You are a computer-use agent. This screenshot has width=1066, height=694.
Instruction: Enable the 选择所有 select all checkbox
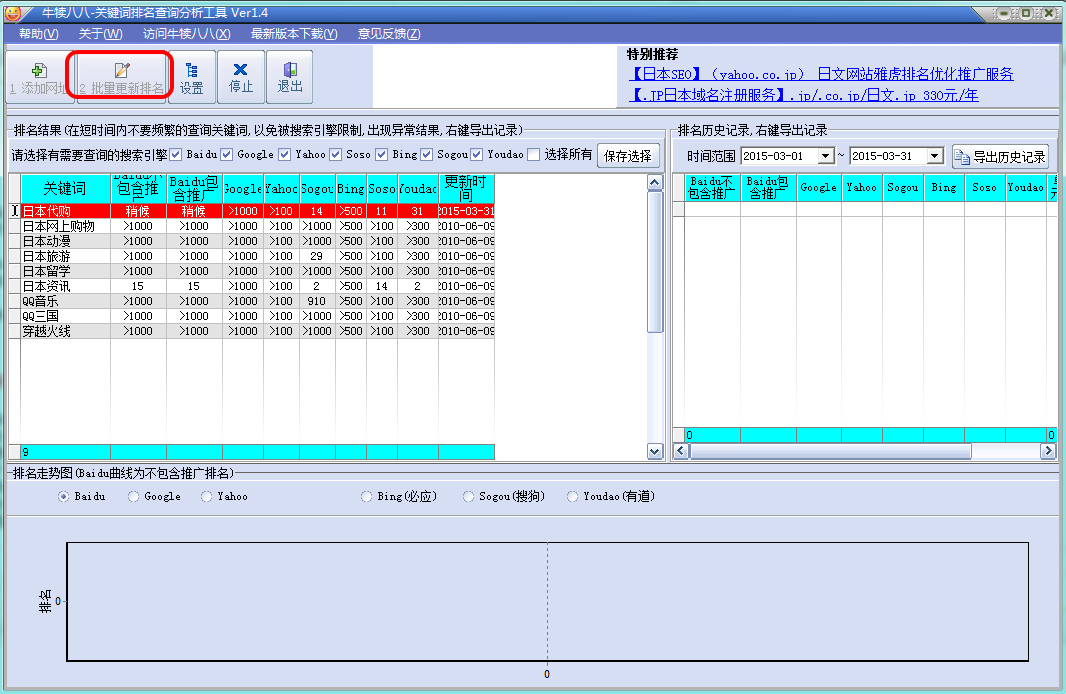[x=534, y=155]
